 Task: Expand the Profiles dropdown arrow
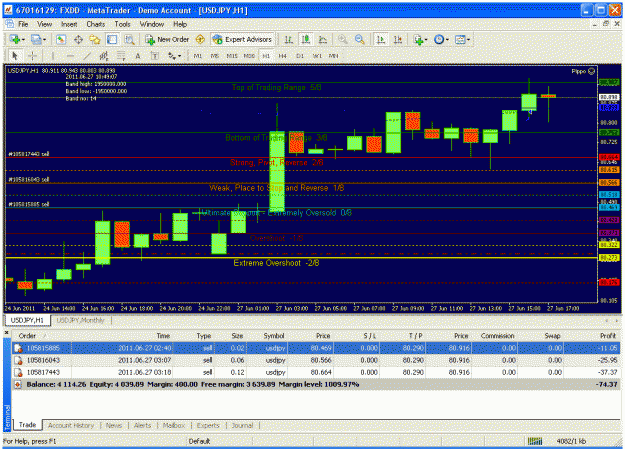pyautogui.click(x=44, y=39)
